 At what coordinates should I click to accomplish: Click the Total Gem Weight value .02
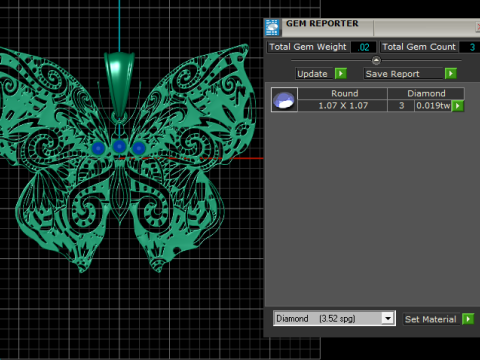pyautogui.click(x=363, y=47)
